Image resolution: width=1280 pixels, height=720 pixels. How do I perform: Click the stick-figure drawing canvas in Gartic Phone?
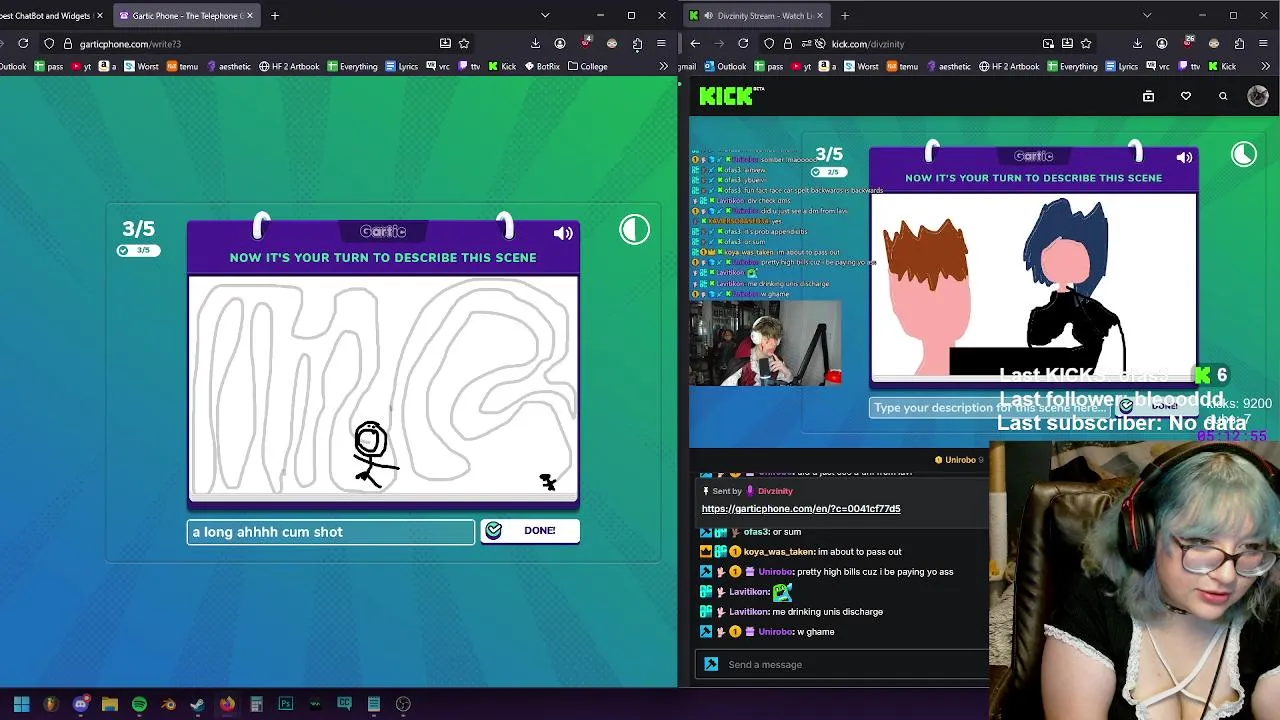(383, 386)
